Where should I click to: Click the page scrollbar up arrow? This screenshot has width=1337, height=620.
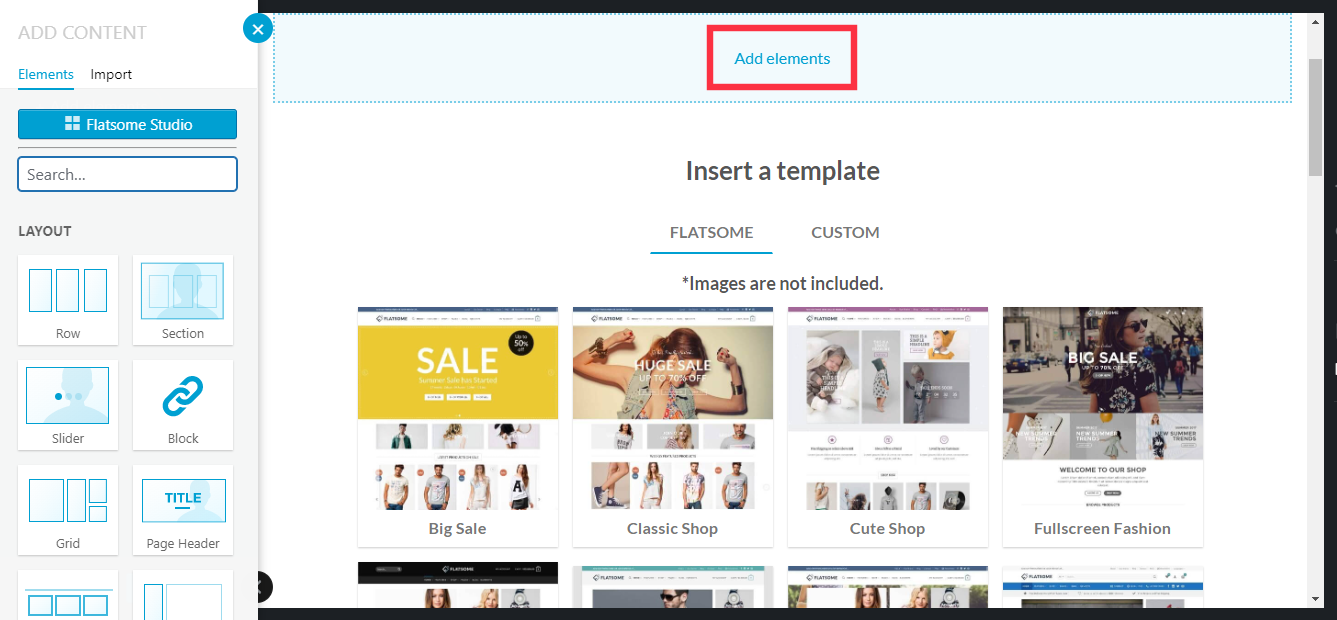click(x=1315, y=22)
